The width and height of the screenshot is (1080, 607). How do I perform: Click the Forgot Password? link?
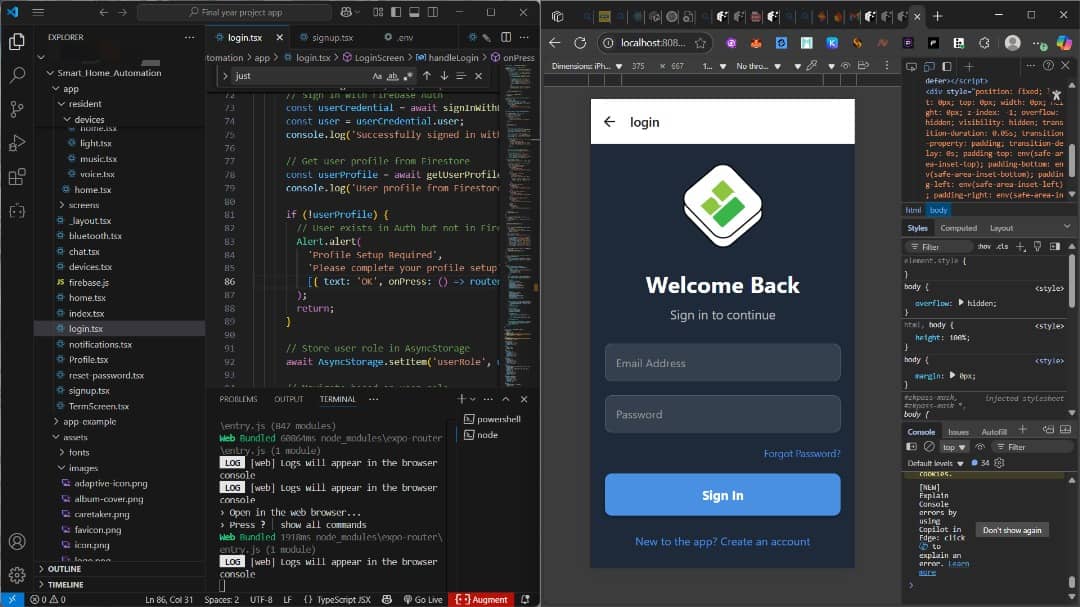pos(802,453)
